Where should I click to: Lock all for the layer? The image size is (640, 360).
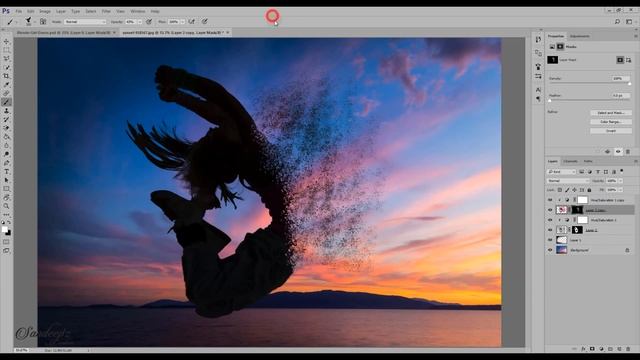click(x=589, y=190)
